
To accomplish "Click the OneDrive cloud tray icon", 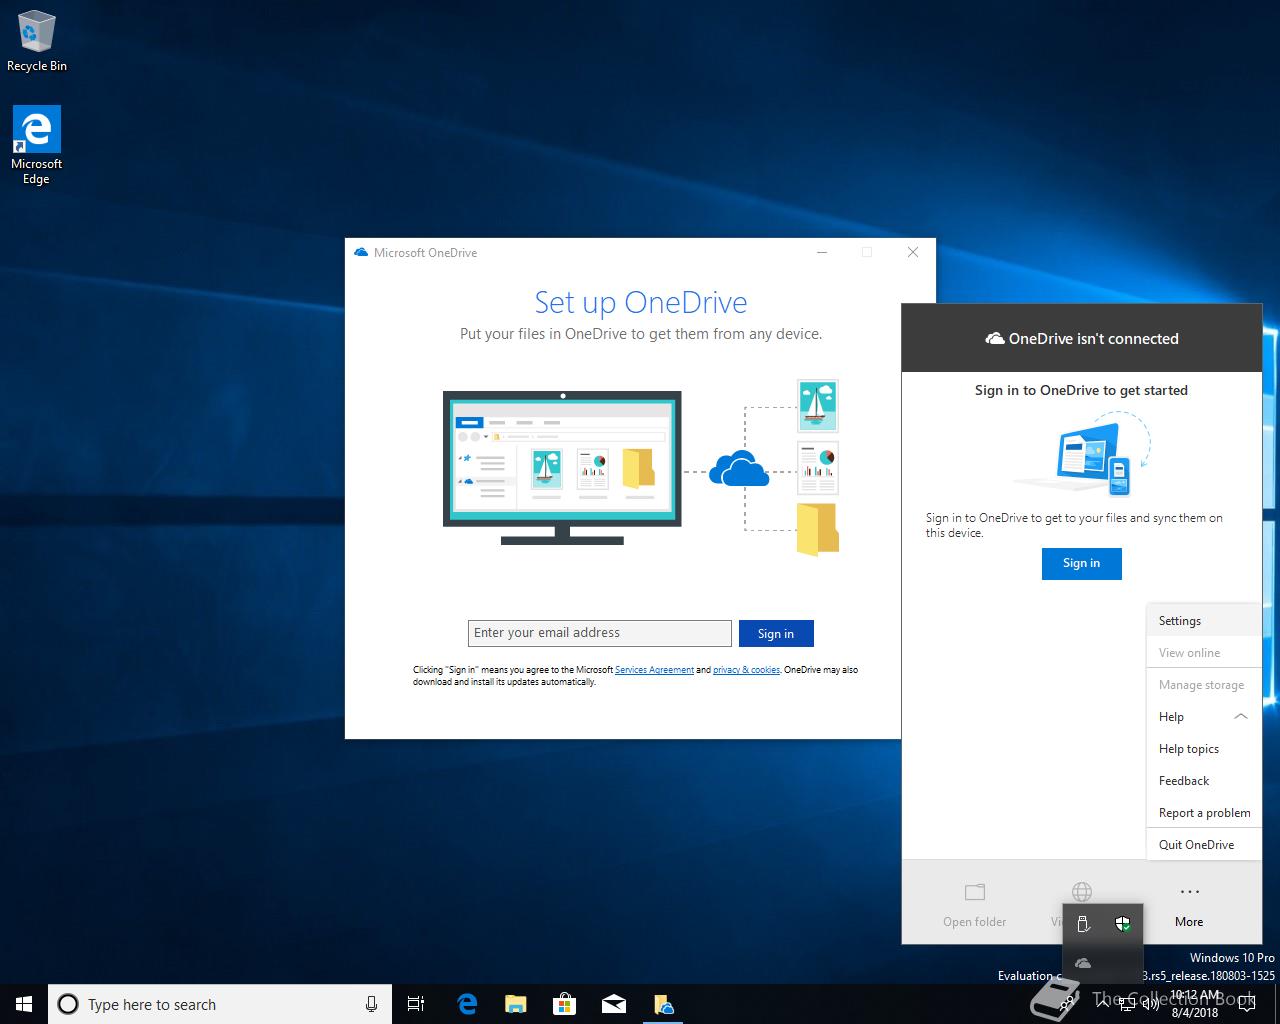I will (1083, 963).
